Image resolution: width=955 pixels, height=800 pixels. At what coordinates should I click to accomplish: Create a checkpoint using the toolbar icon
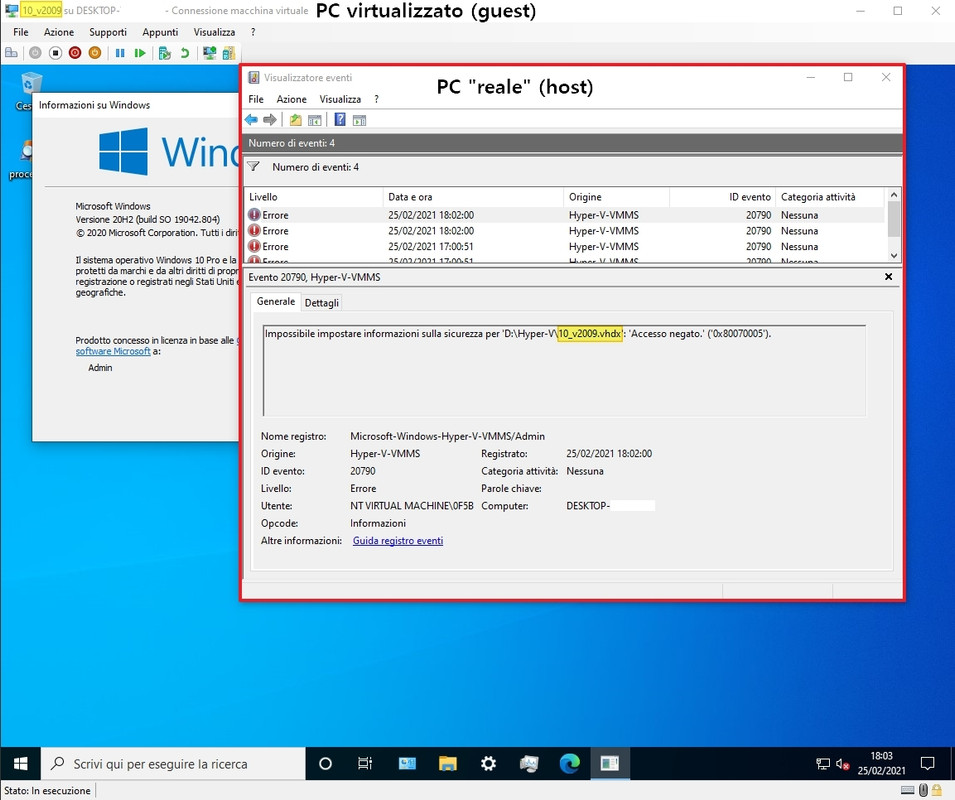click(164, 53)
